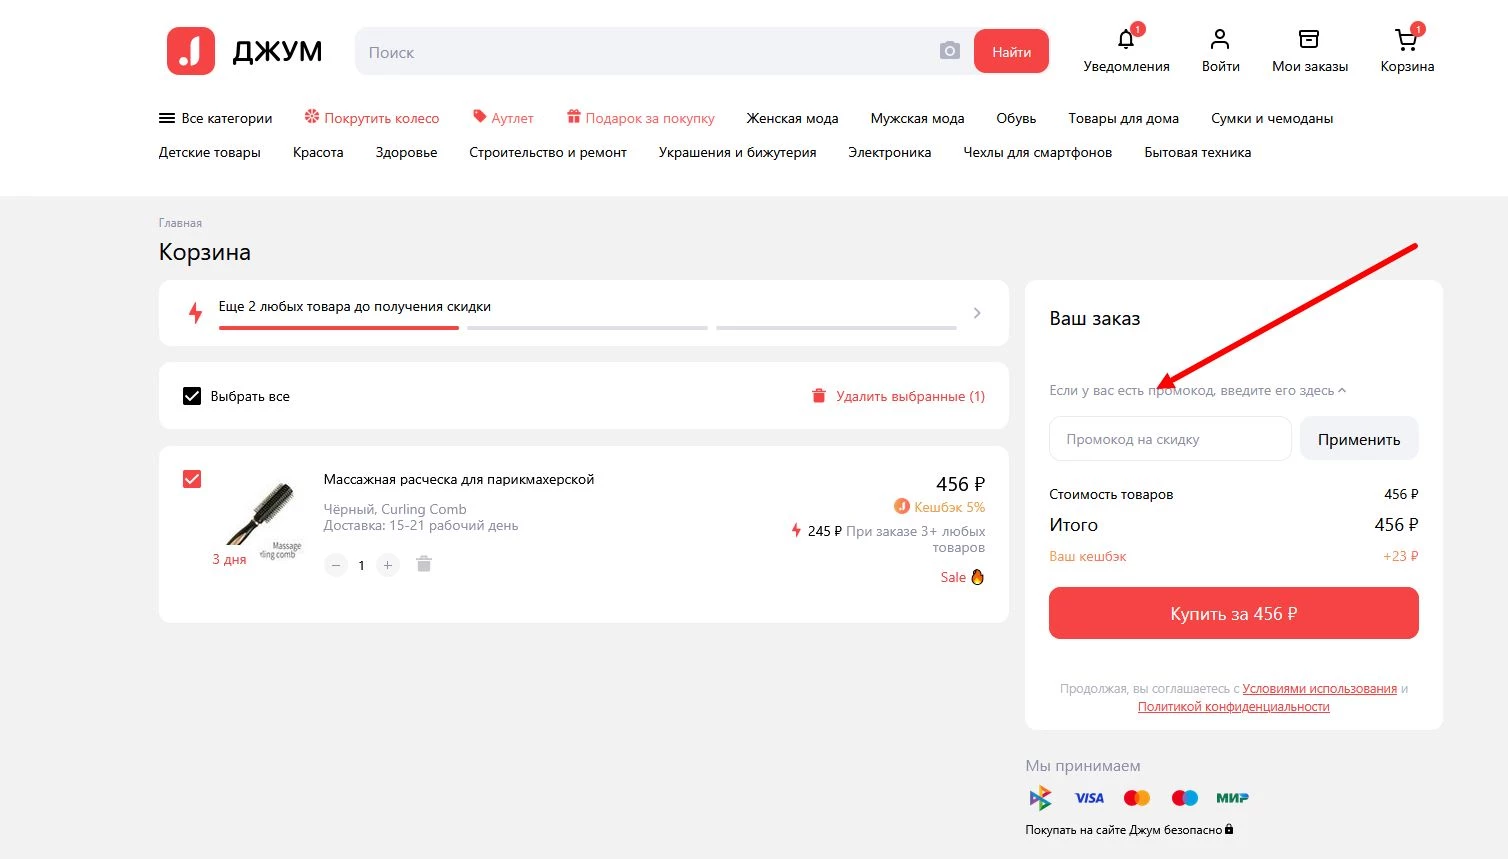Select the МИР payment icon
The width and height of the screenshot is (1508, 859).
click(x=1231, y=797)
